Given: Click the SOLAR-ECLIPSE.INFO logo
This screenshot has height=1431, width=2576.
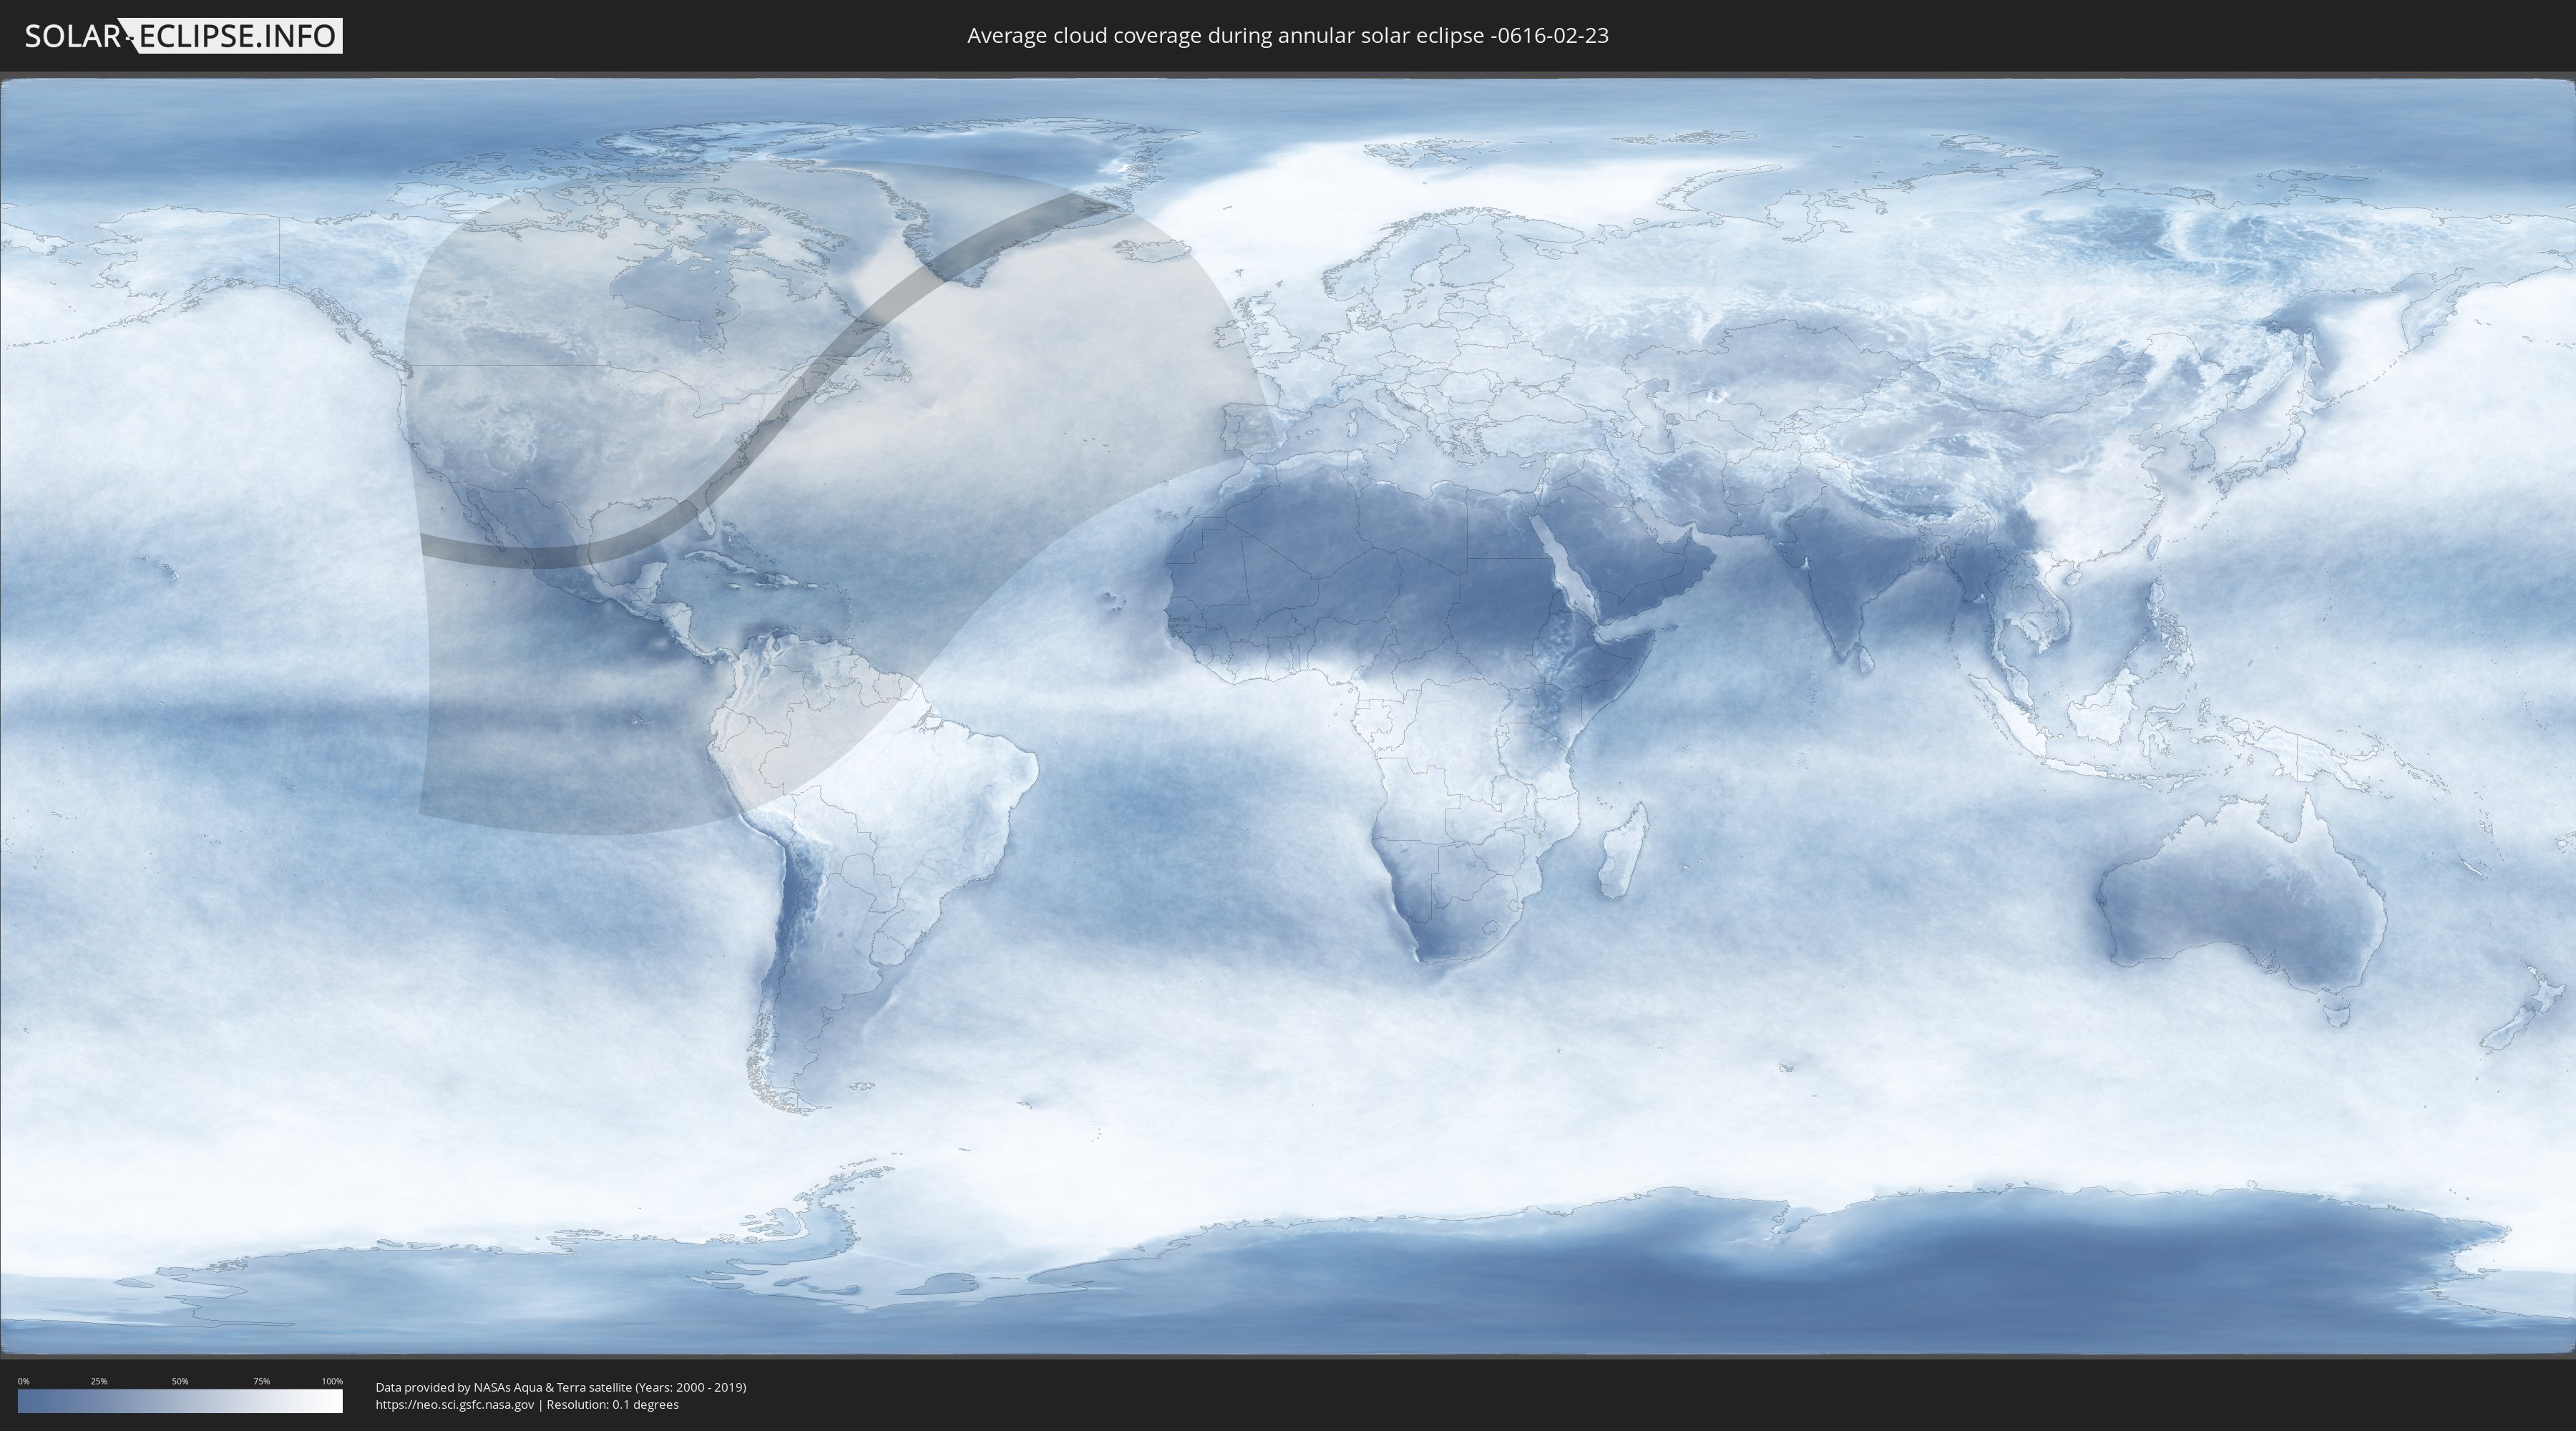Looking at the screenshot, I should point(183,36).
